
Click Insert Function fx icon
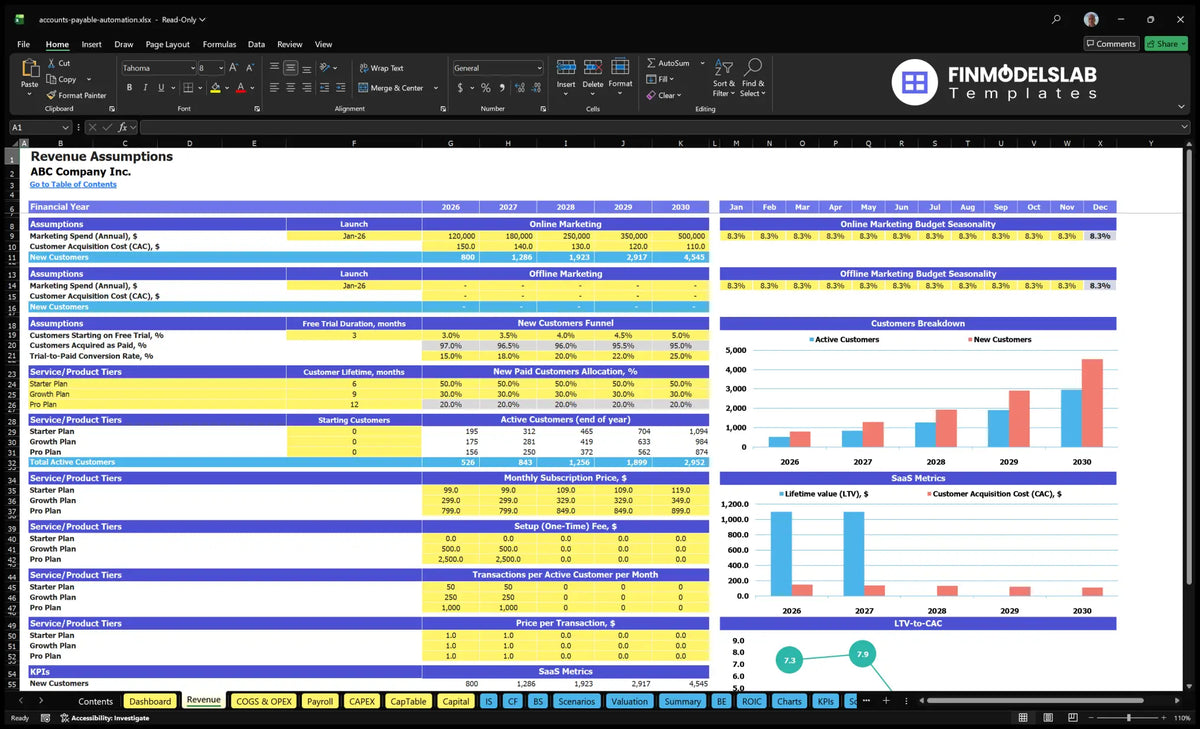click(124, 127)
